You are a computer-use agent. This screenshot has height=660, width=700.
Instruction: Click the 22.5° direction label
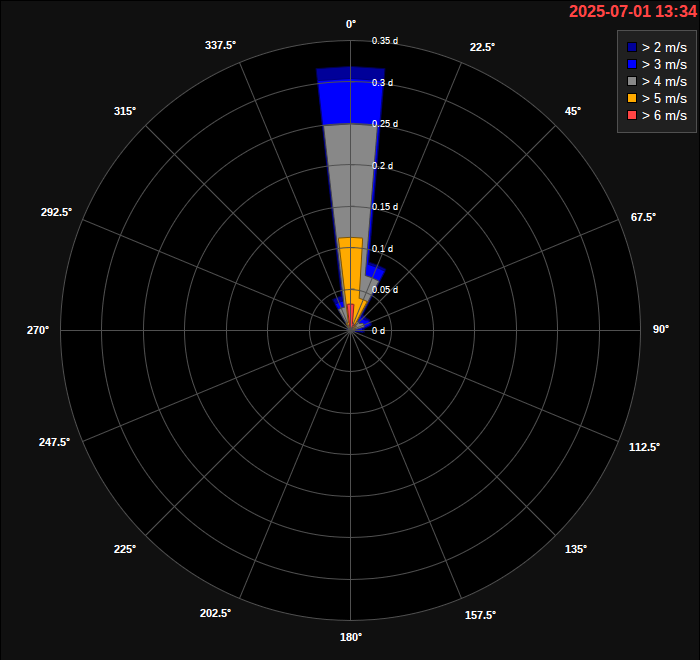point(482,47)
